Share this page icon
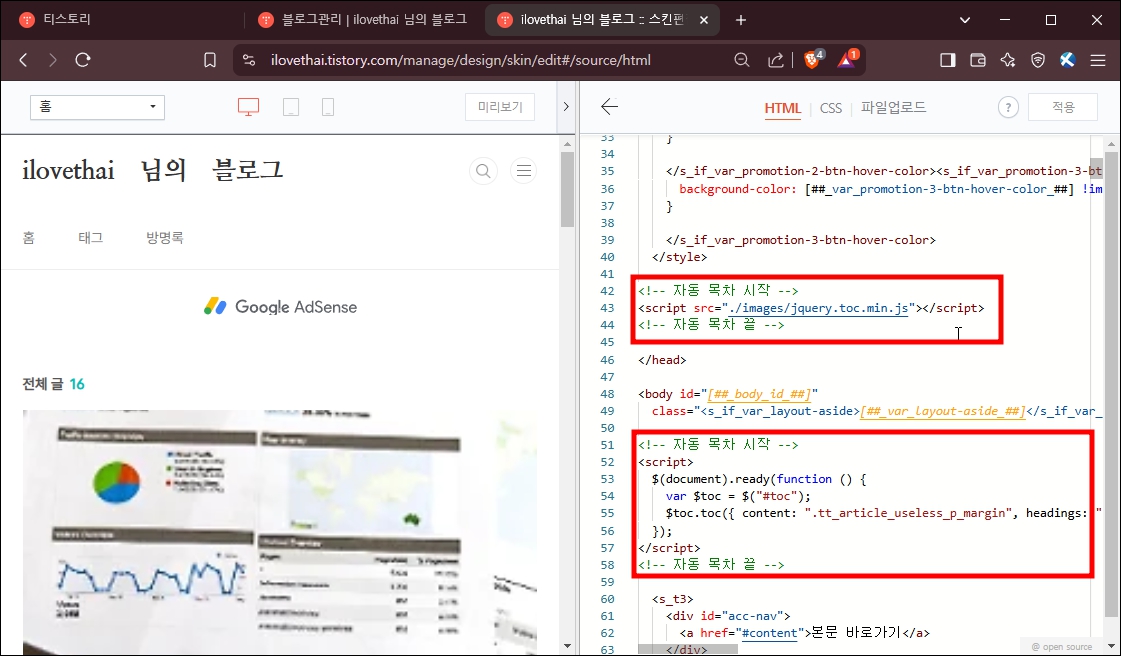This screenshot has width=1121, height=656. (776, 60)
